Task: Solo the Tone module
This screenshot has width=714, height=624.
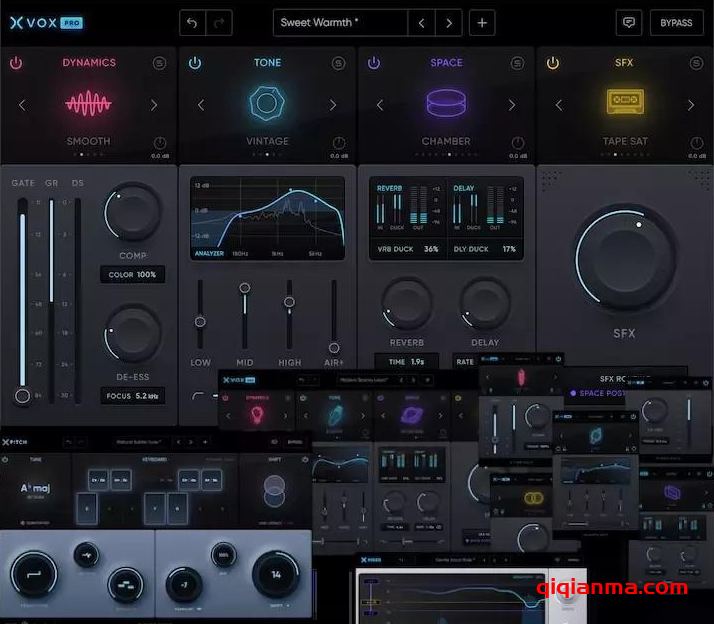Action: pos(338,63)
